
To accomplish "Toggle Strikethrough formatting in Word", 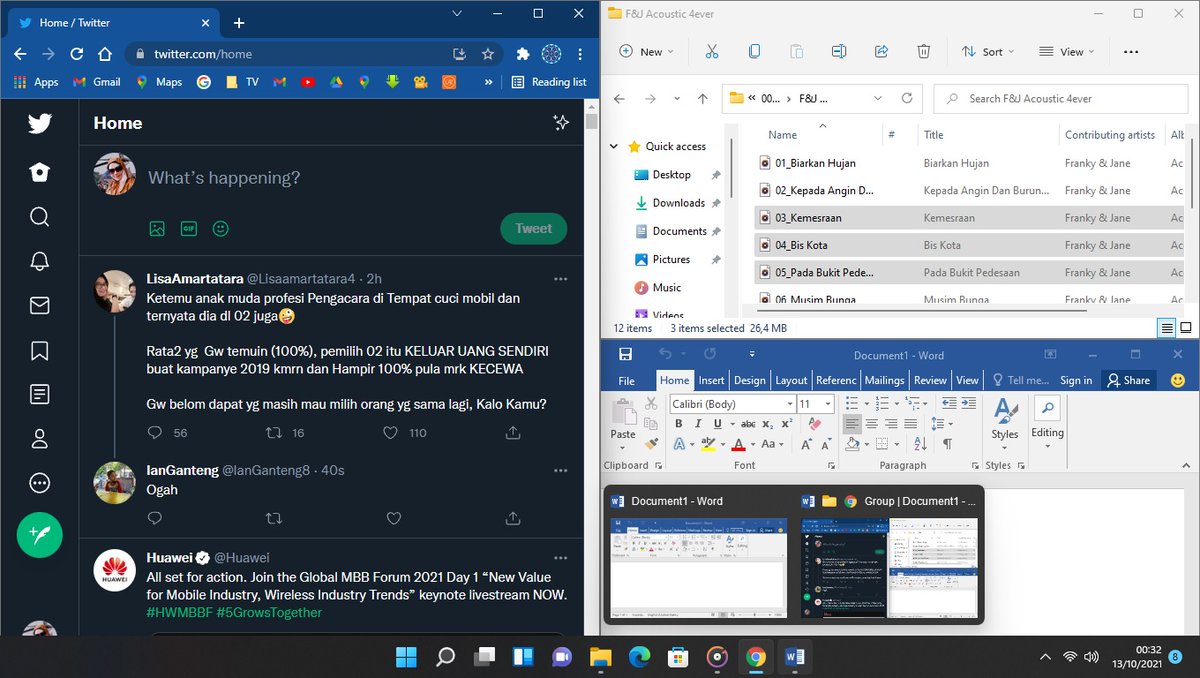I will point(747,424).
